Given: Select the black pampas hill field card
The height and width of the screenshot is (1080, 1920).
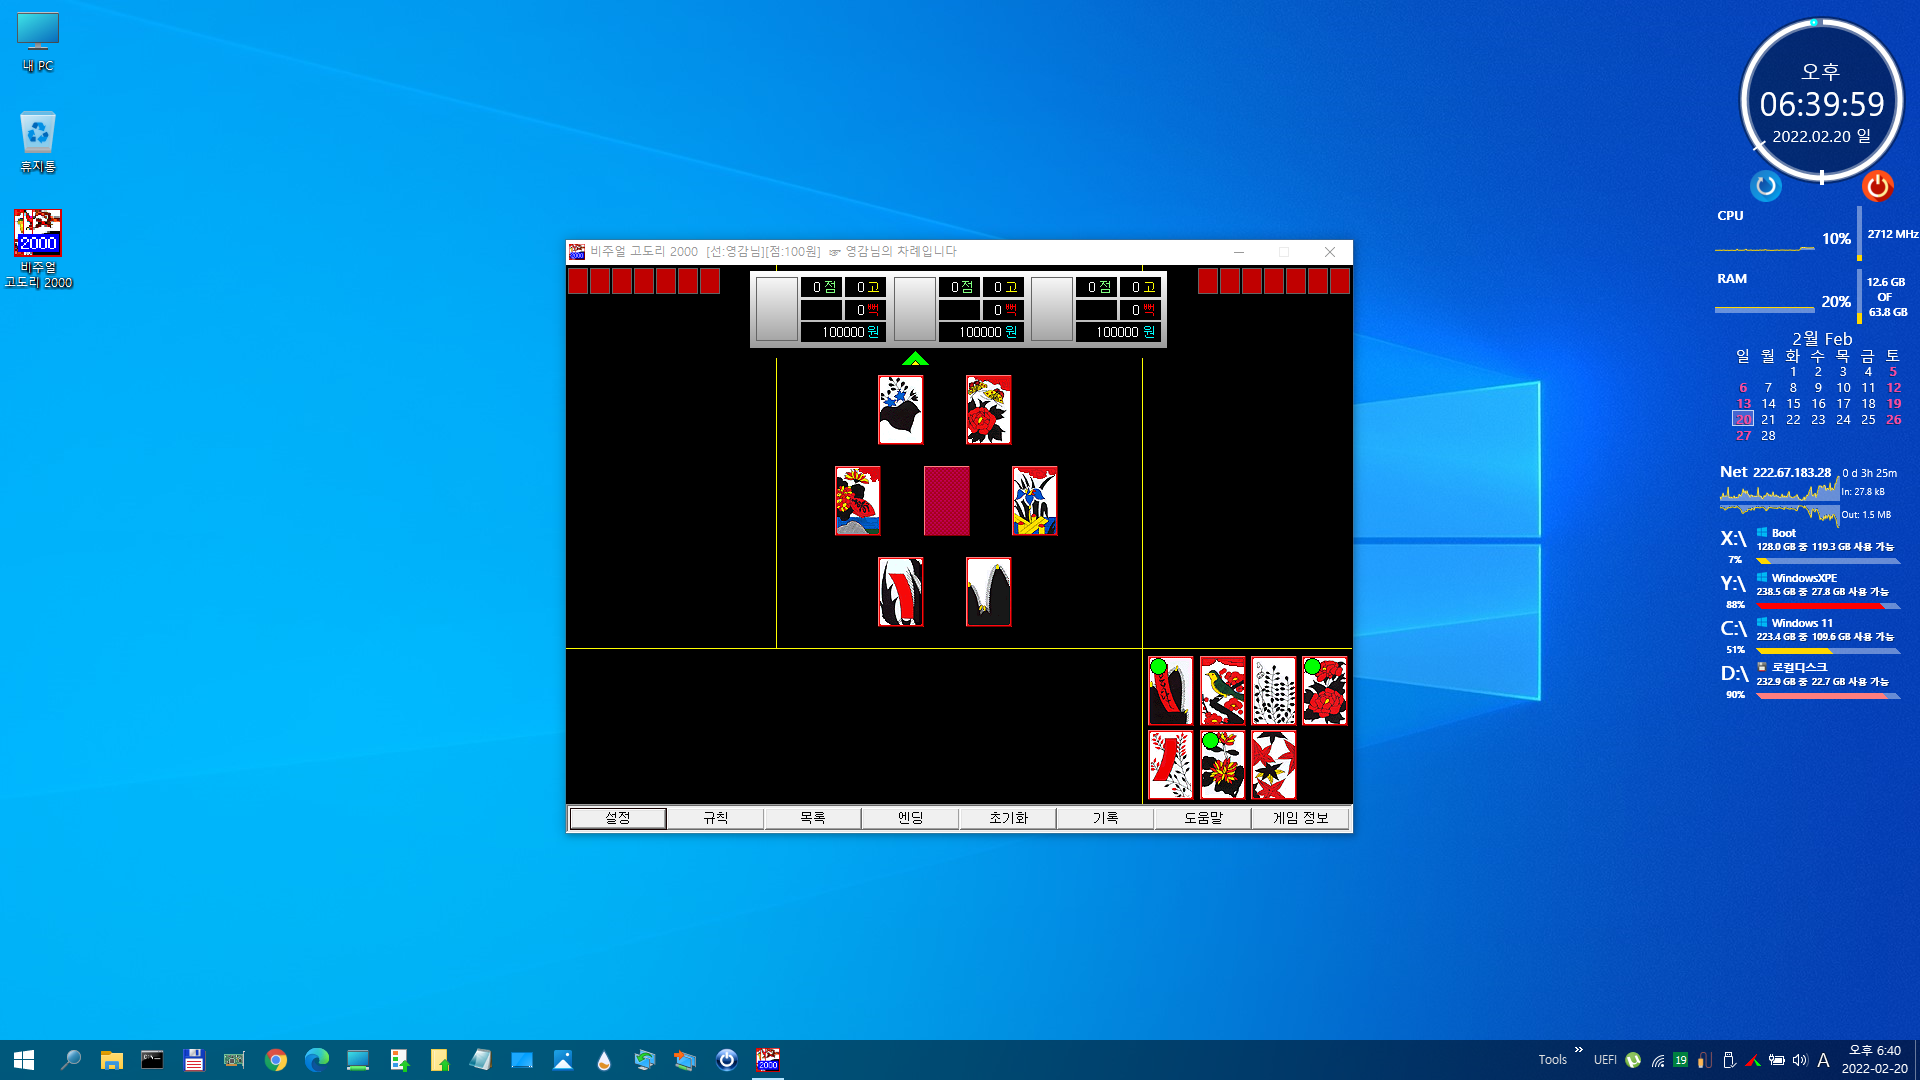Looking at the screenshot, I should pyautogui.click(x=988, y=592).
